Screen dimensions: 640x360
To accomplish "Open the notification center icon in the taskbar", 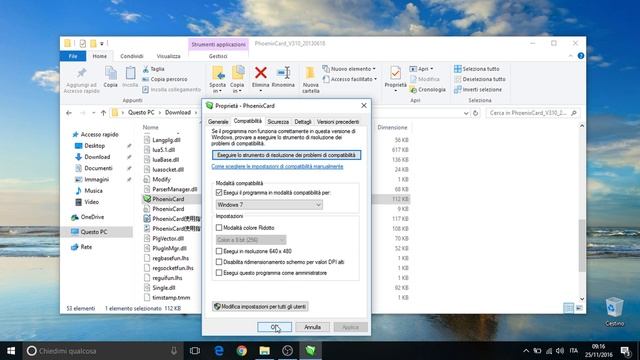I will (625, 351).
